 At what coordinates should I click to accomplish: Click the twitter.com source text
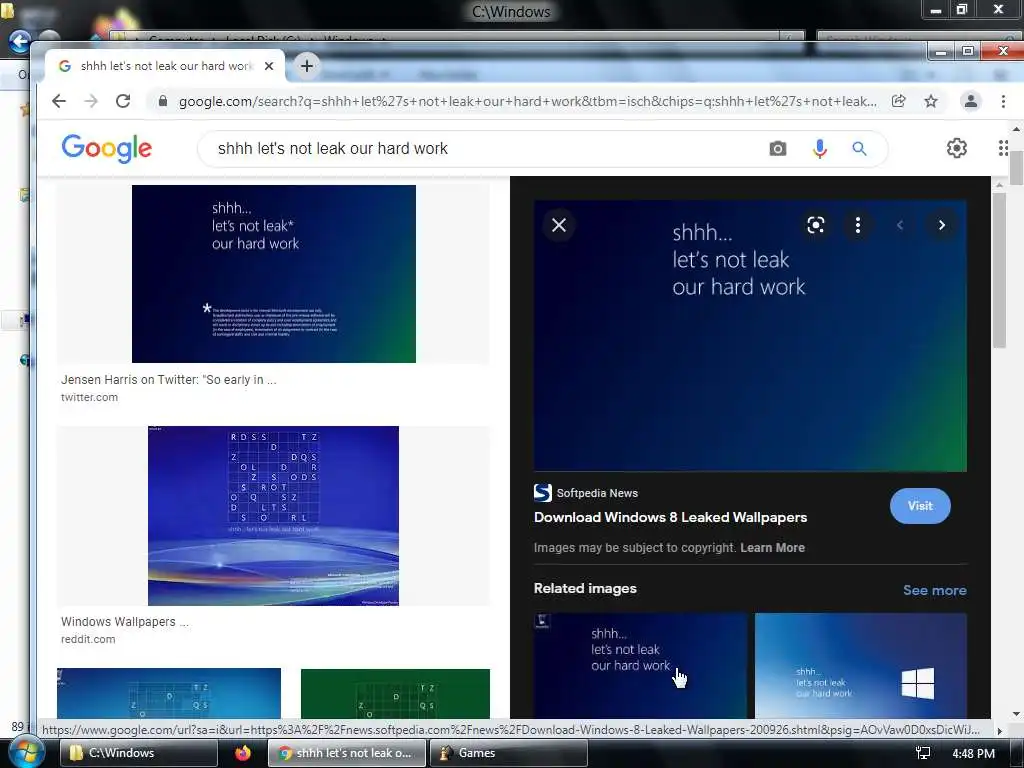pos(89,397)
